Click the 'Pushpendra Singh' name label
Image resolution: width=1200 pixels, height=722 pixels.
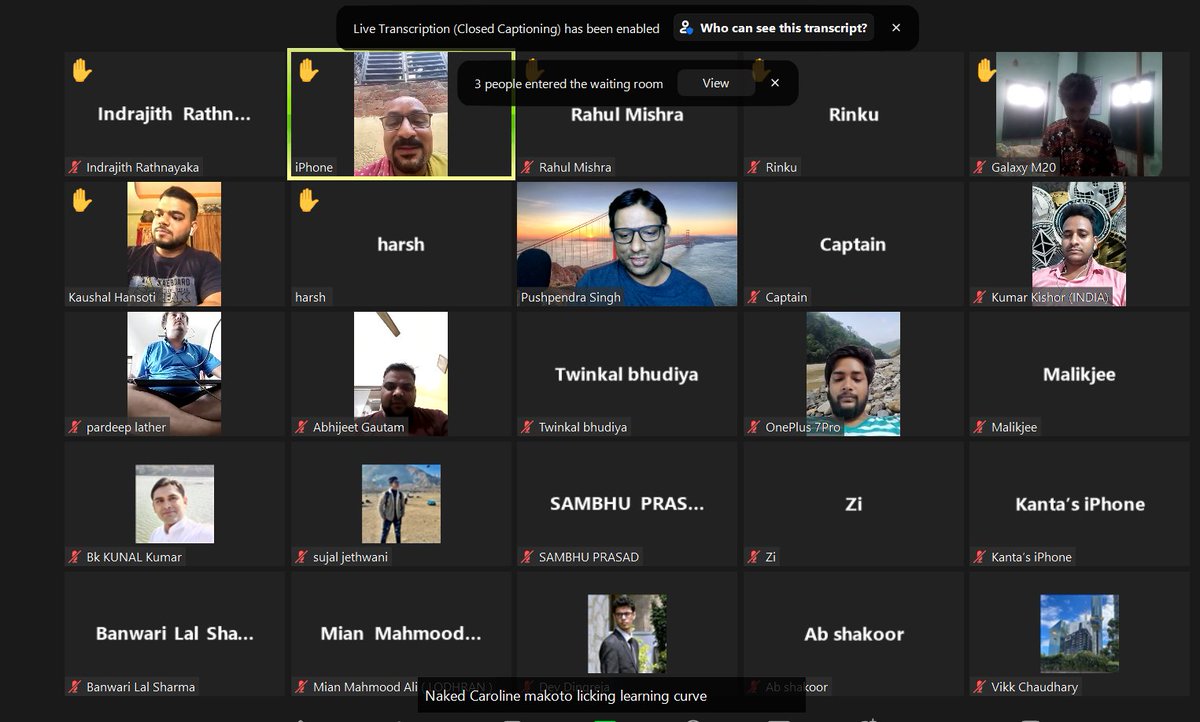click(571, 297)
